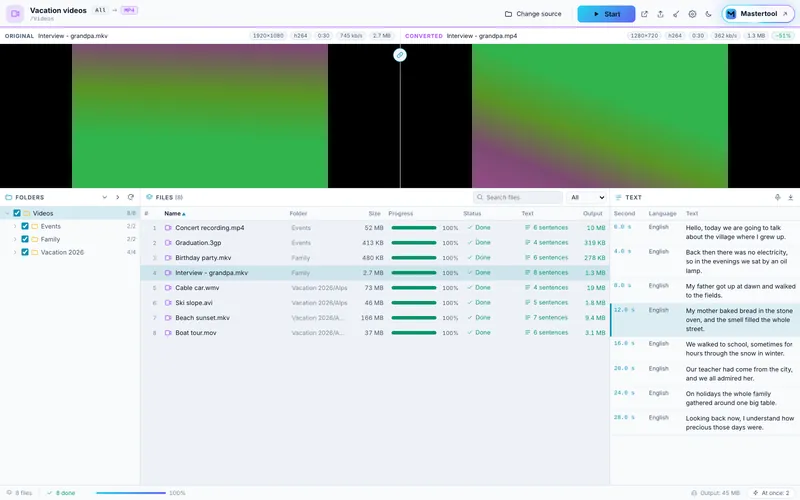Click progress bar of Concert recording.mp4

point(414,228)
